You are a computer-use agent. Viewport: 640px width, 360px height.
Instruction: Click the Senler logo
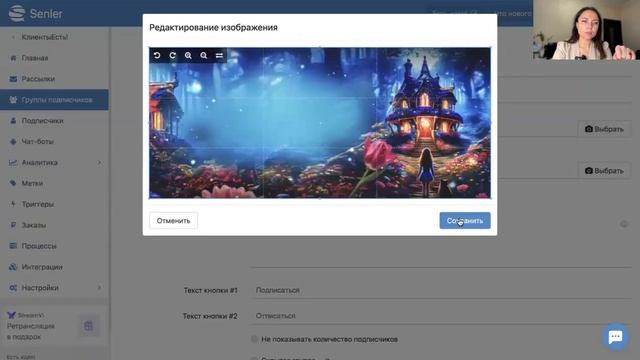36,13
